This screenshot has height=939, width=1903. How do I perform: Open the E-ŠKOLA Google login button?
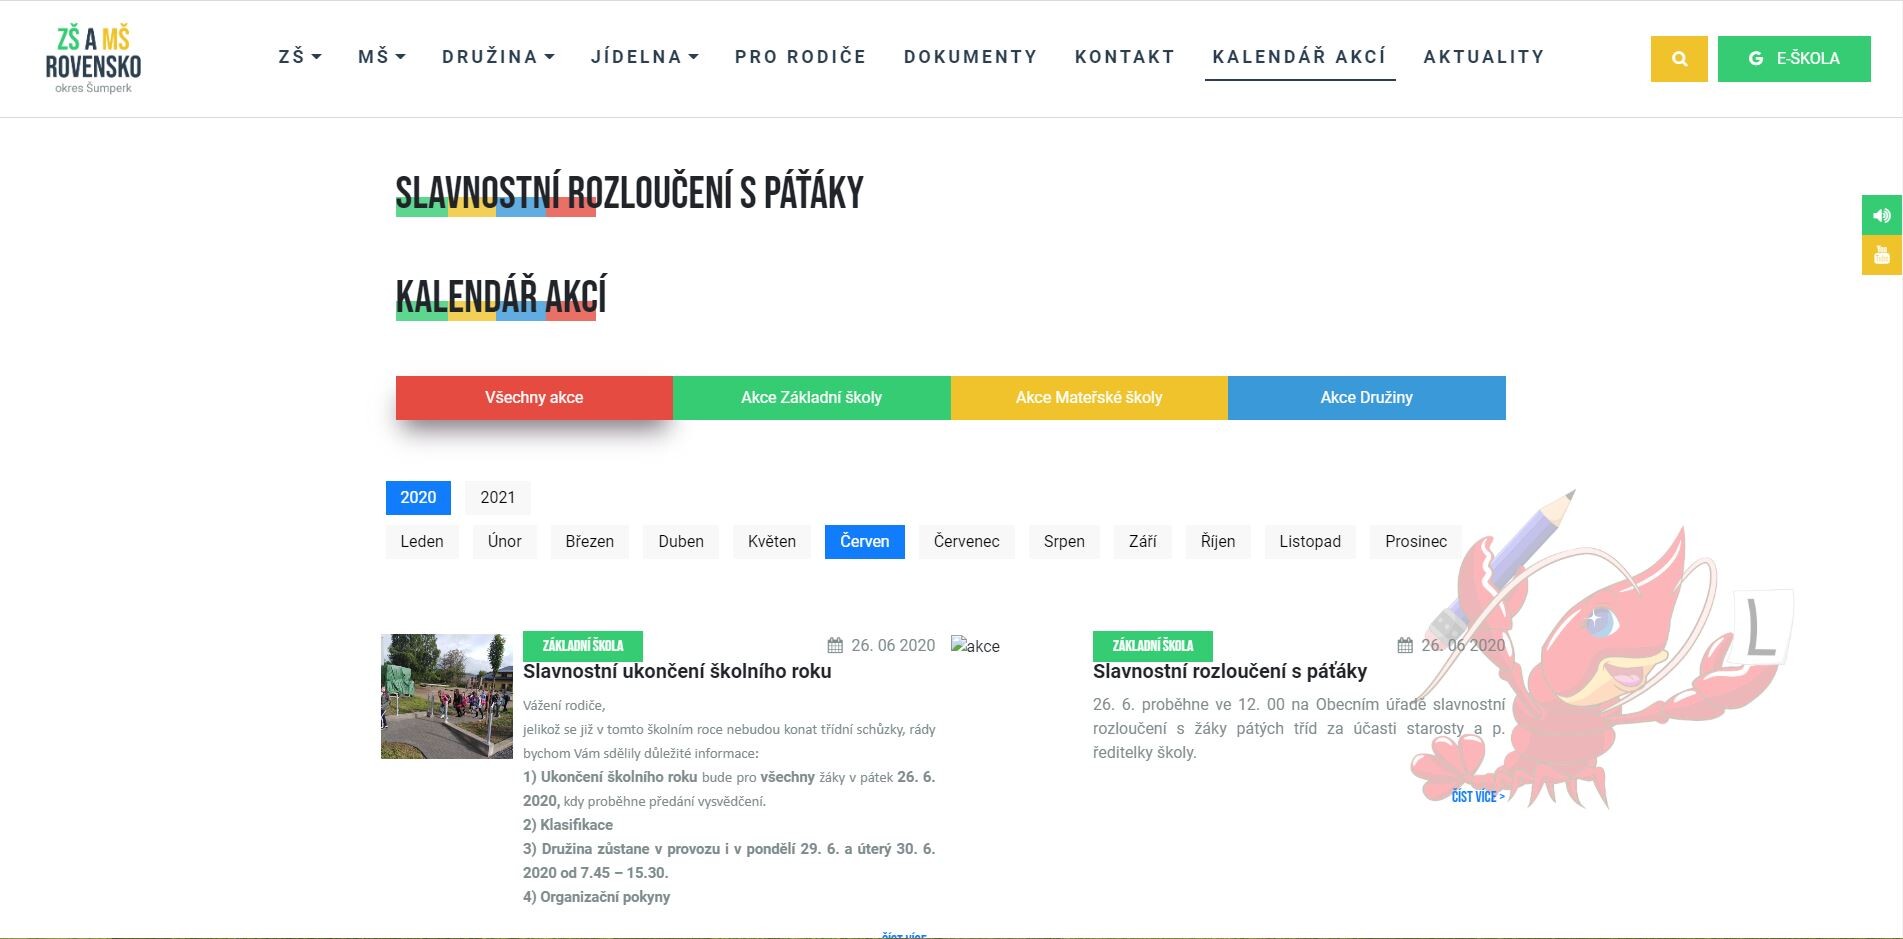[x=1793, y=59]
